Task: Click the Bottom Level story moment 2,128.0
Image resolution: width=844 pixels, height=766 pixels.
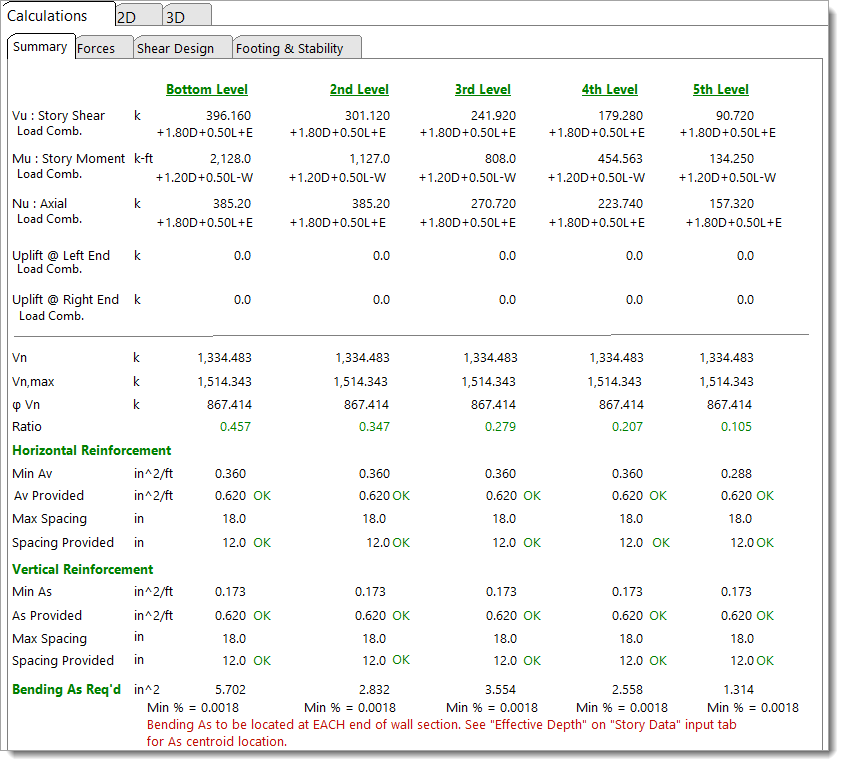Action: [231, 159]
